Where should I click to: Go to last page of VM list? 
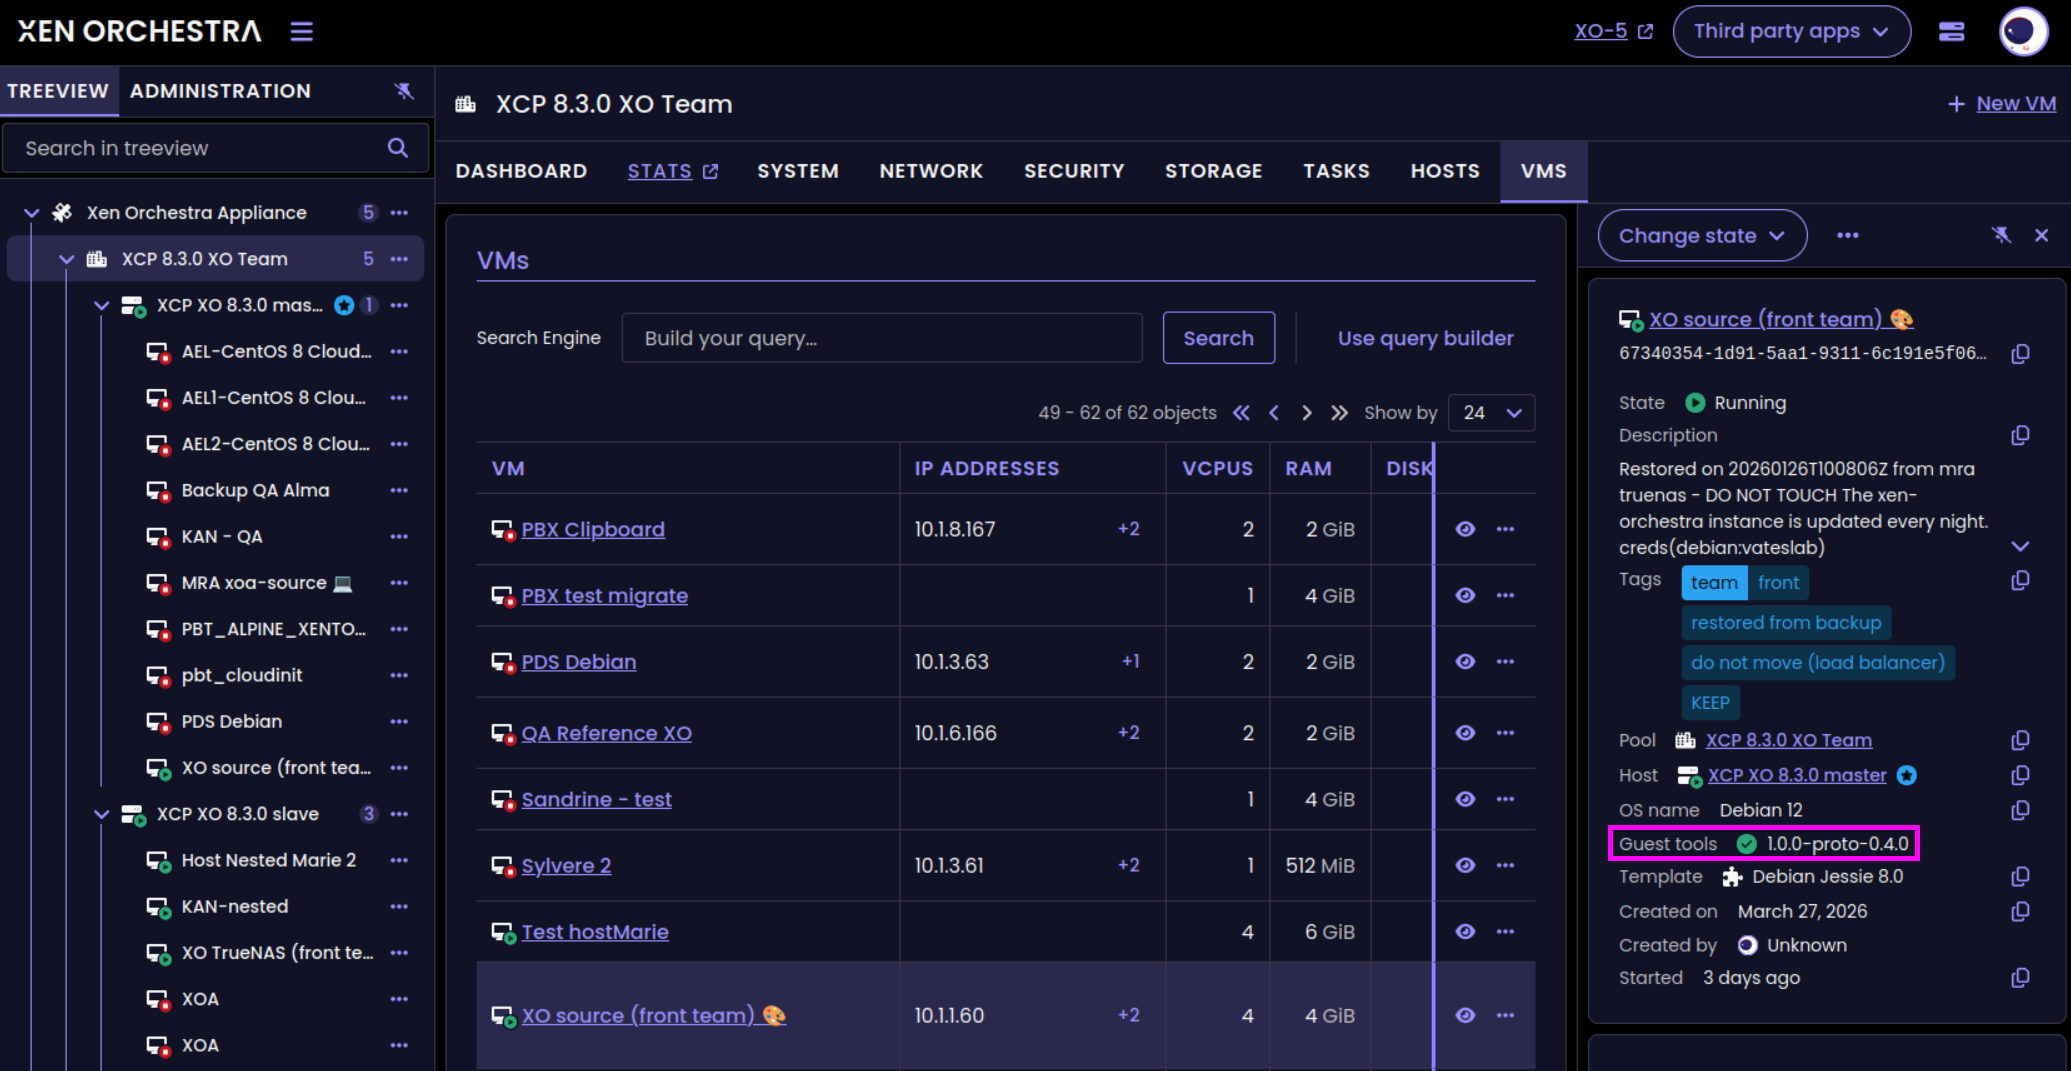point(1340,413)
